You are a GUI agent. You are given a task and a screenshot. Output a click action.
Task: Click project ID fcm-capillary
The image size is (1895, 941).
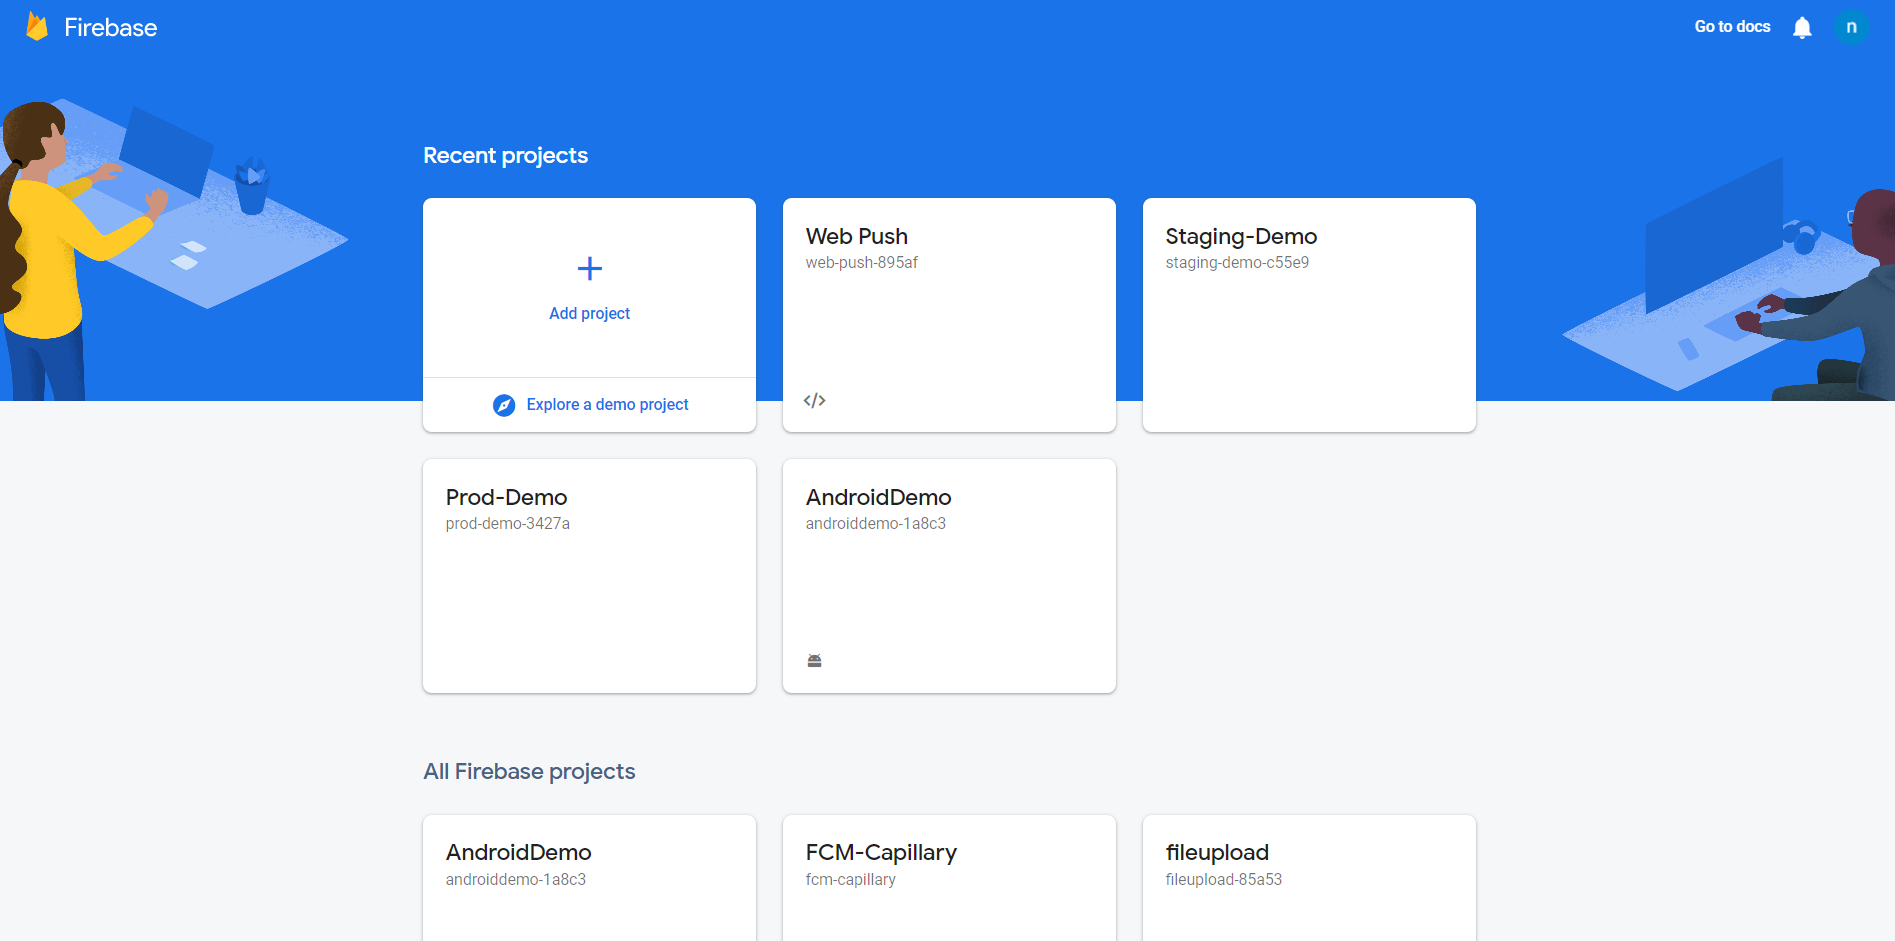(851, 879)
